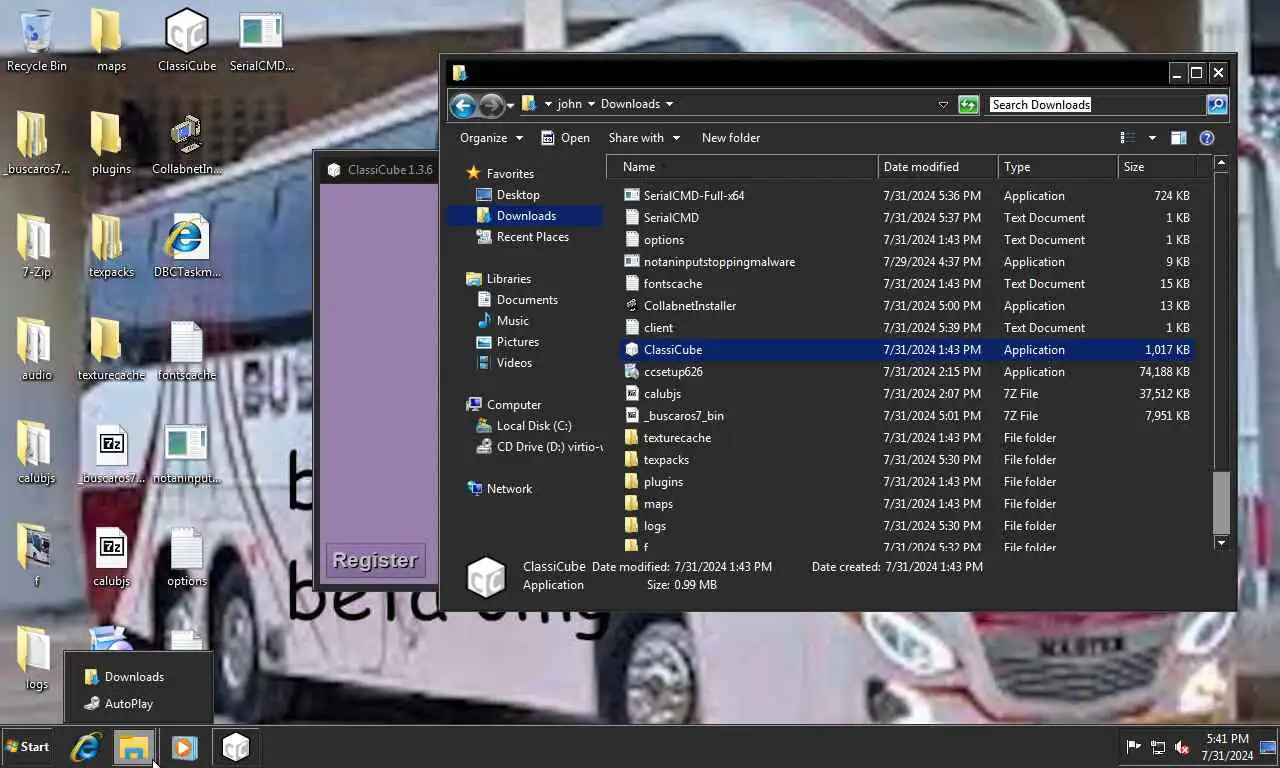Screen dimensions: 1280x768
Task: Sort files by the Size column header
Action: coord(1156,167)
